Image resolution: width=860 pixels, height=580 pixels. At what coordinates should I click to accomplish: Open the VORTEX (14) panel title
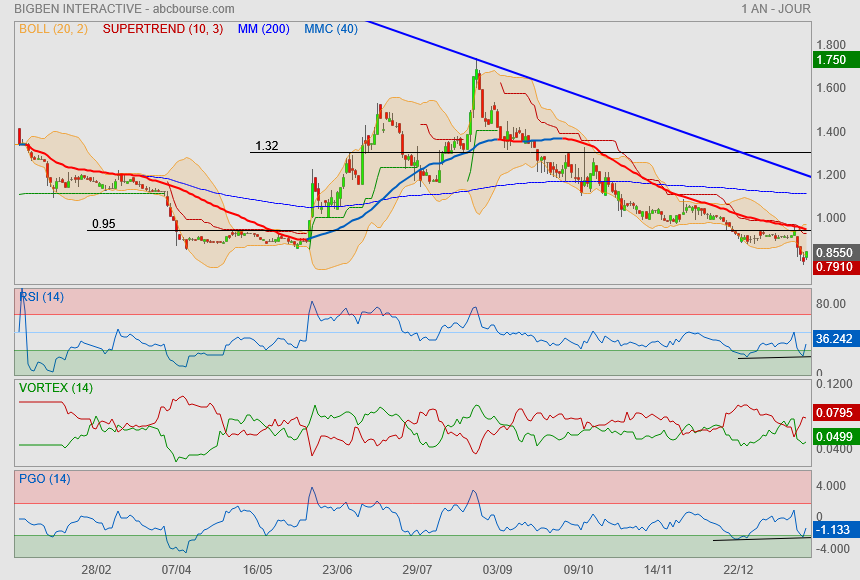click(56, 387)
